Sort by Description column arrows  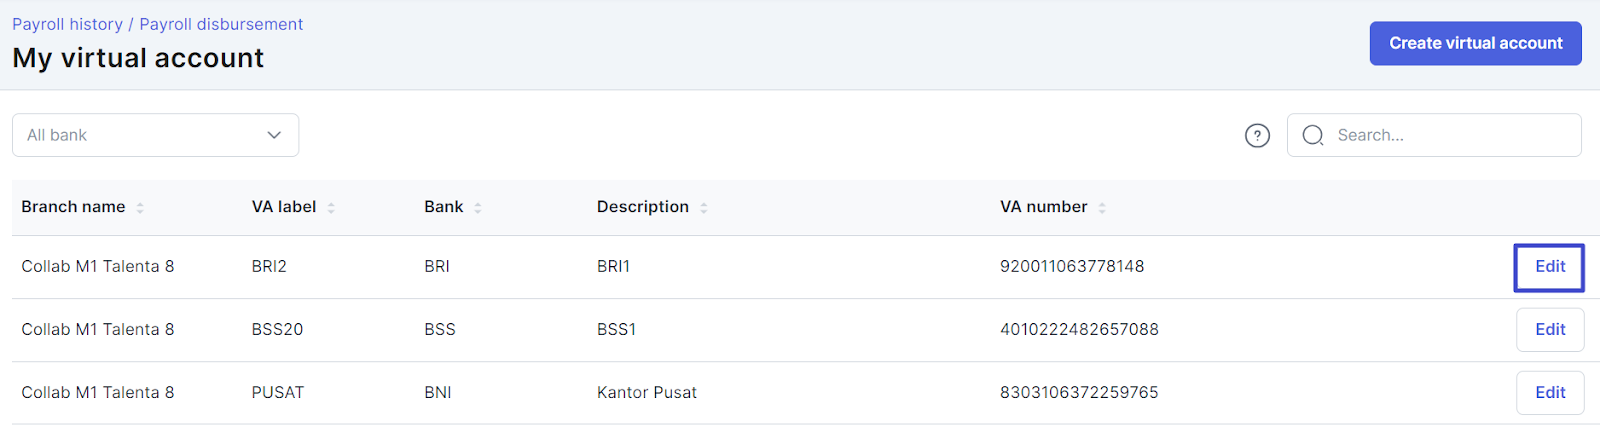point(704,207)
